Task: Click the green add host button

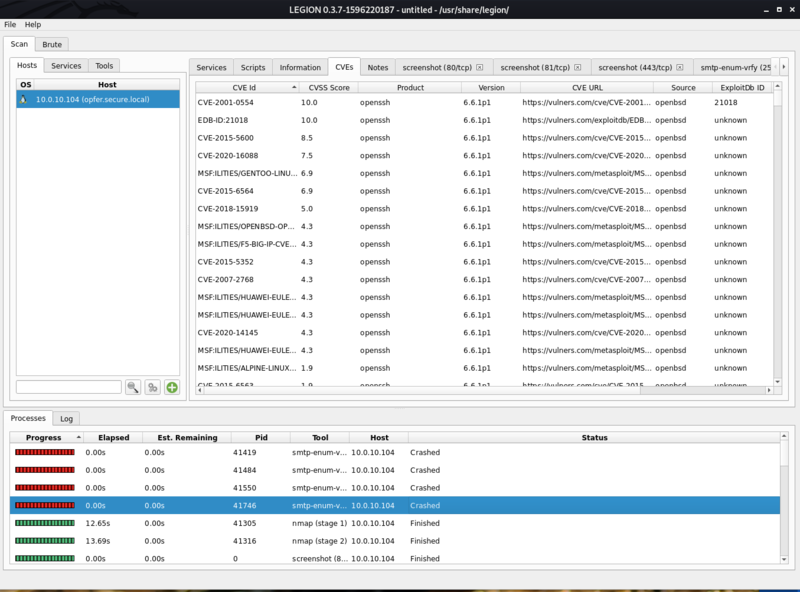Action: (x=172, y=387)
